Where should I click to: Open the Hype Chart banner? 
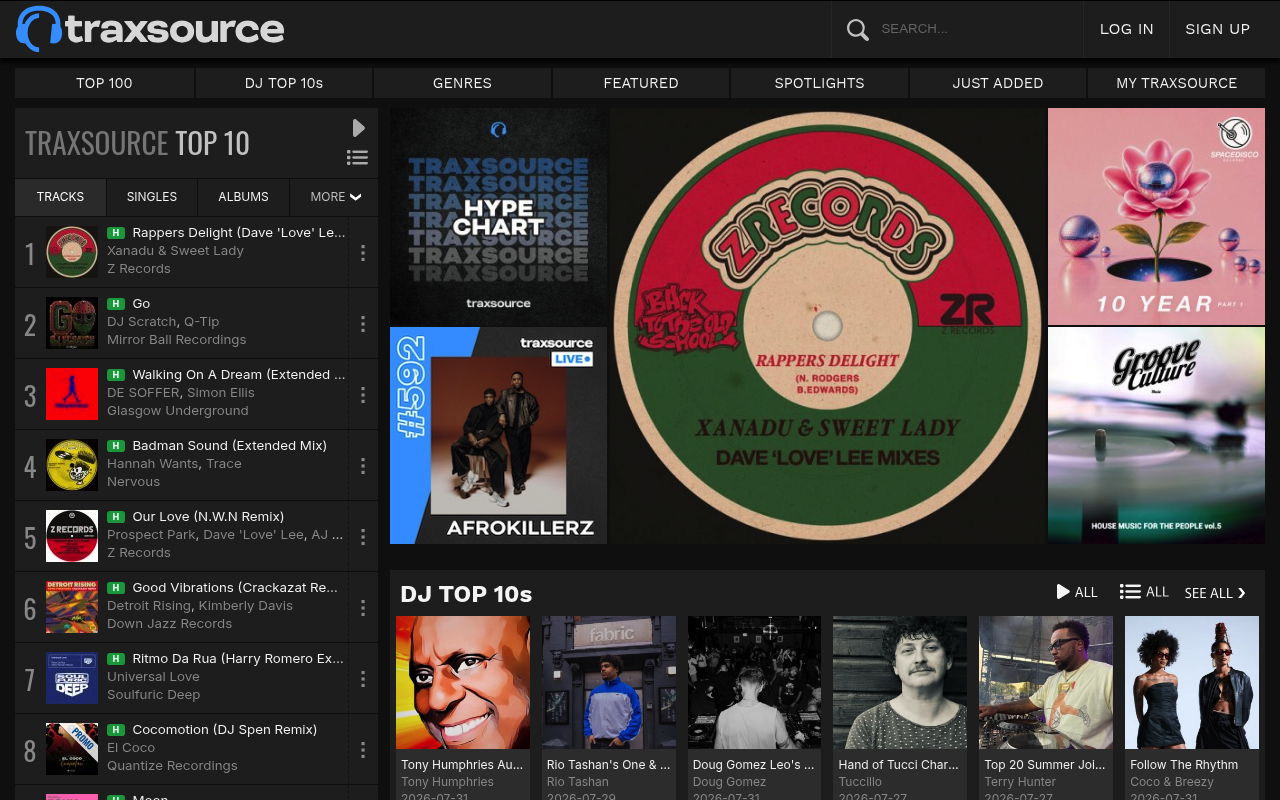(498, 216)
